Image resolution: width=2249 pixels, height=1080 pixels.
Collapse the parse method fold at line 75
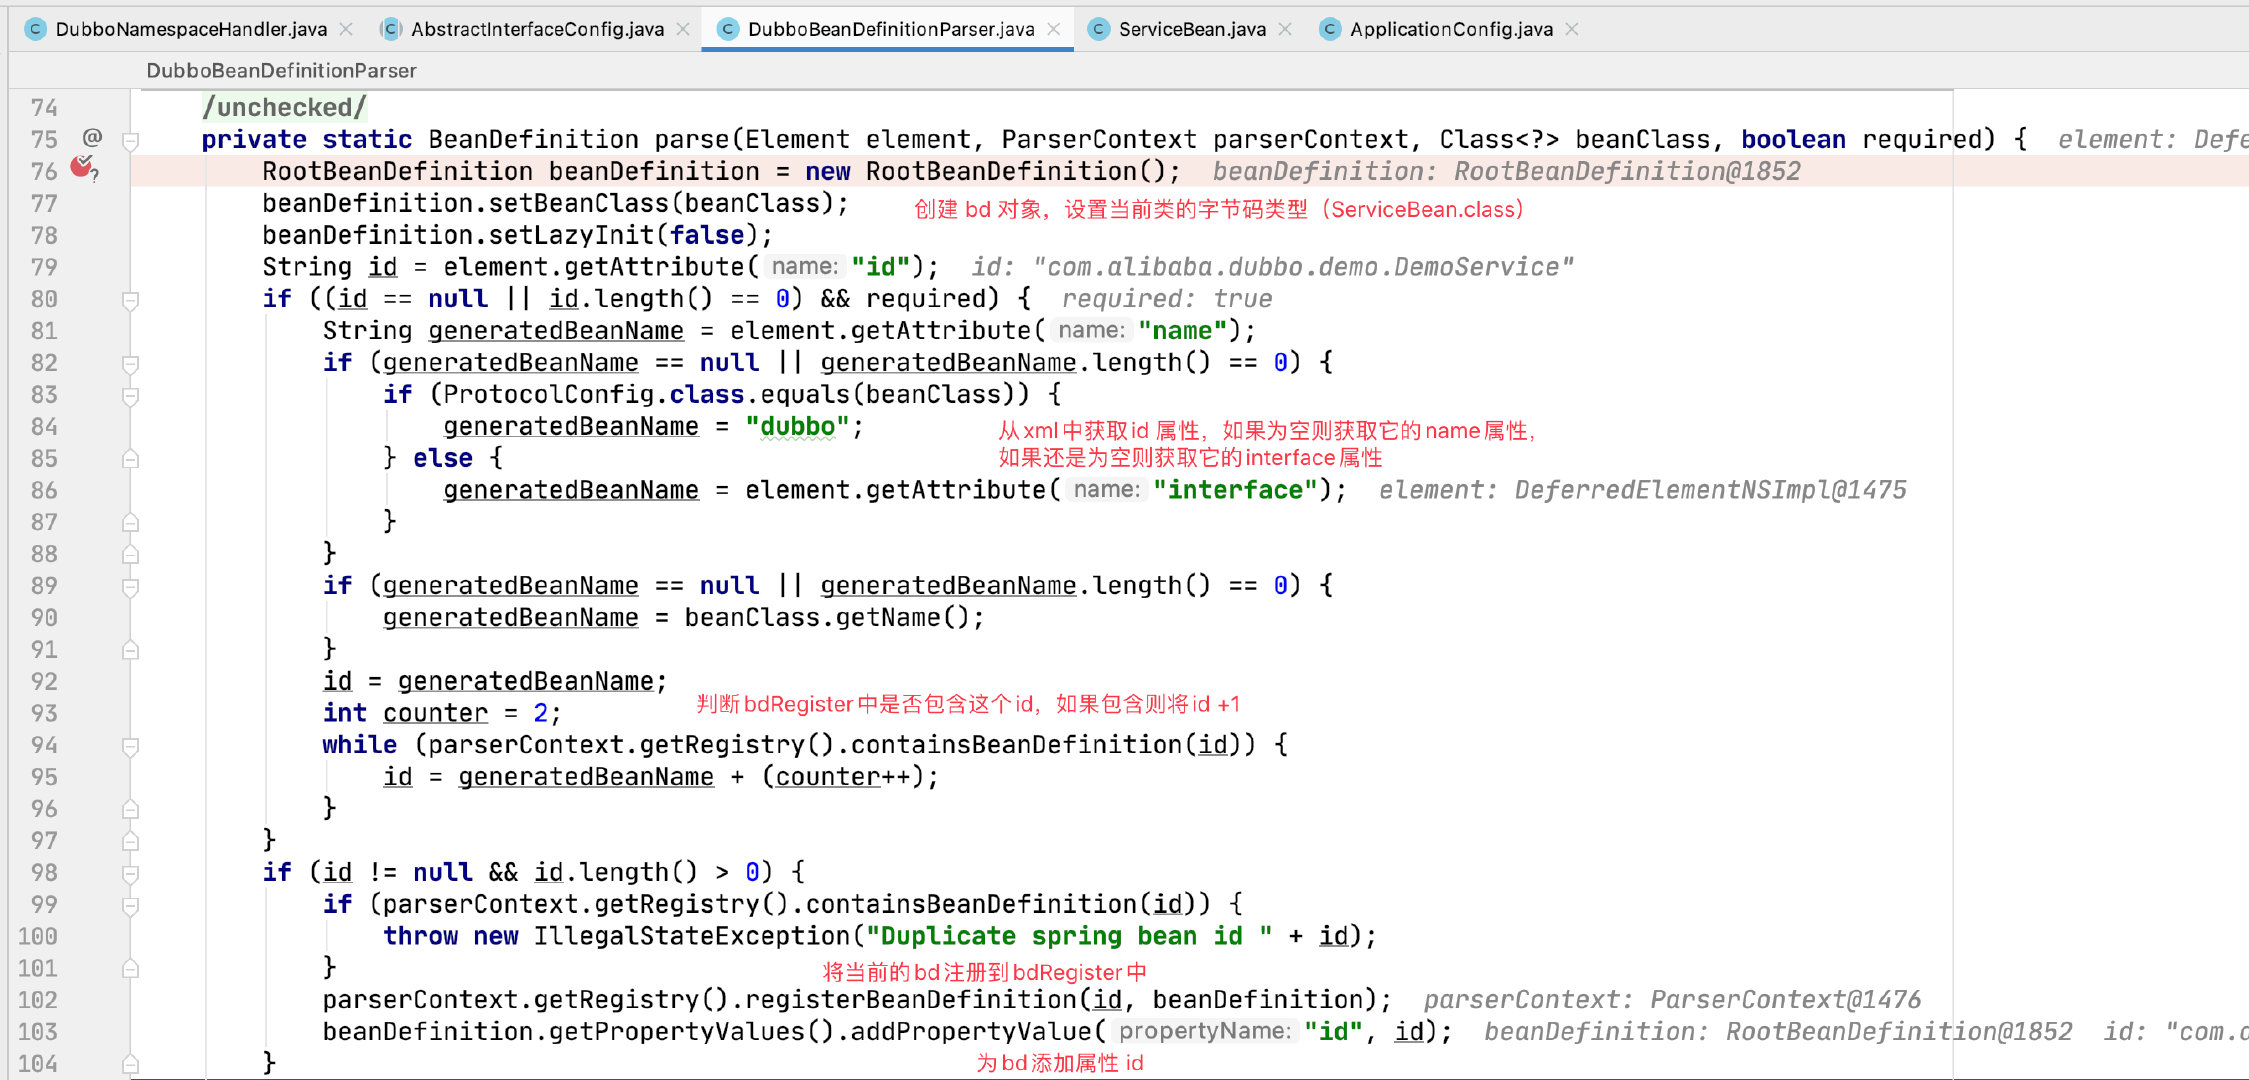click(130, 140)
